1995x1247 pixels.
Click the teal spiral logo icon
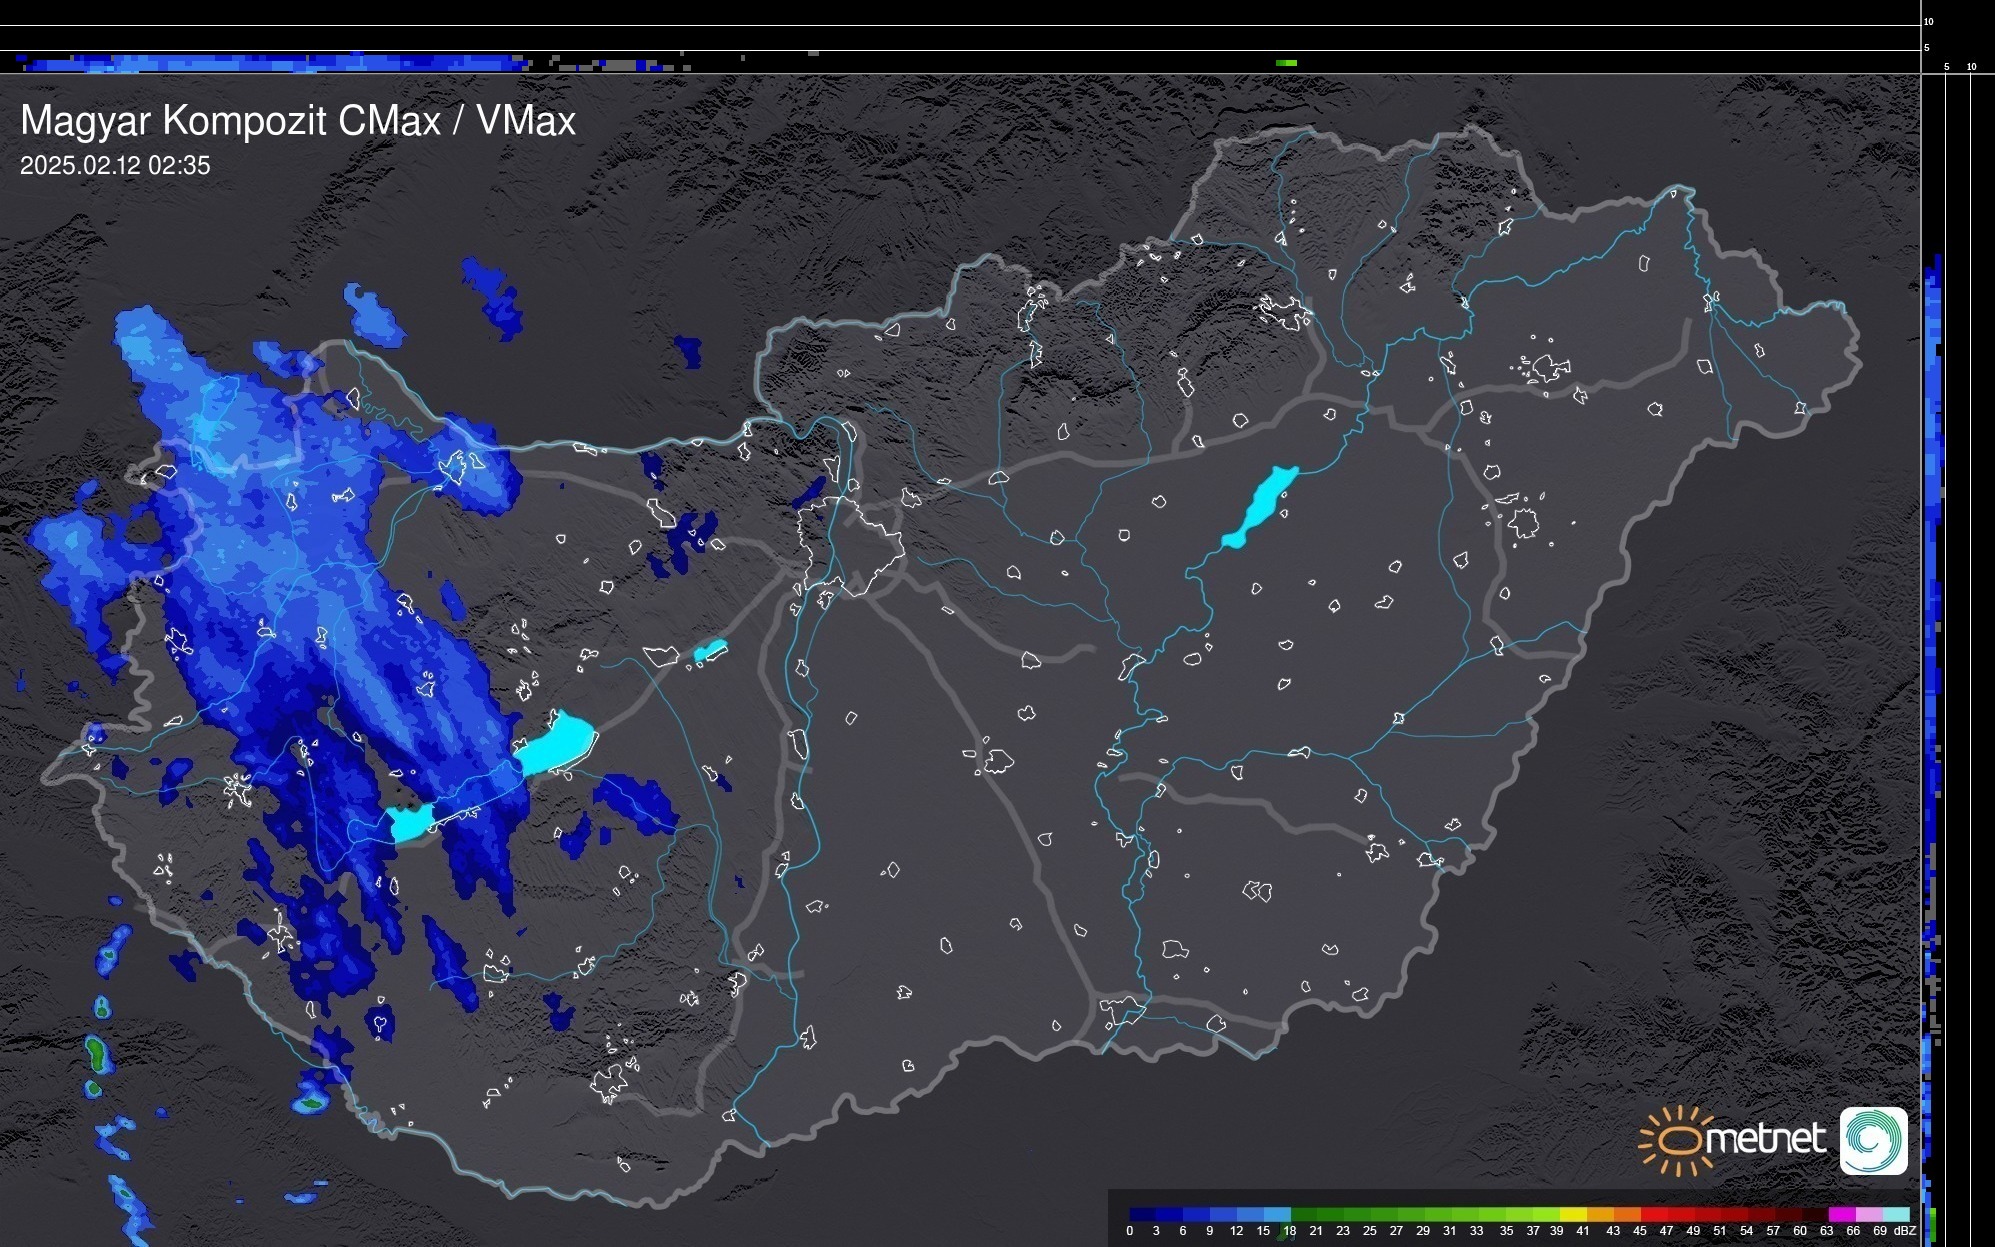click(1873, 1140)
